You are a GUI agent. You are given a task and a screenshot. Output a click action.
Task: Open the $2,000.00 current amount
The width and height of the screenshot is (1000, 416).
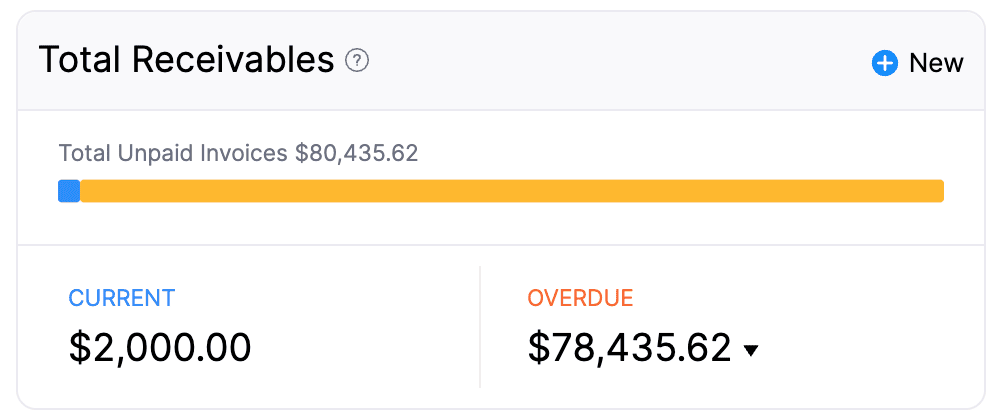tap(160, 347)
